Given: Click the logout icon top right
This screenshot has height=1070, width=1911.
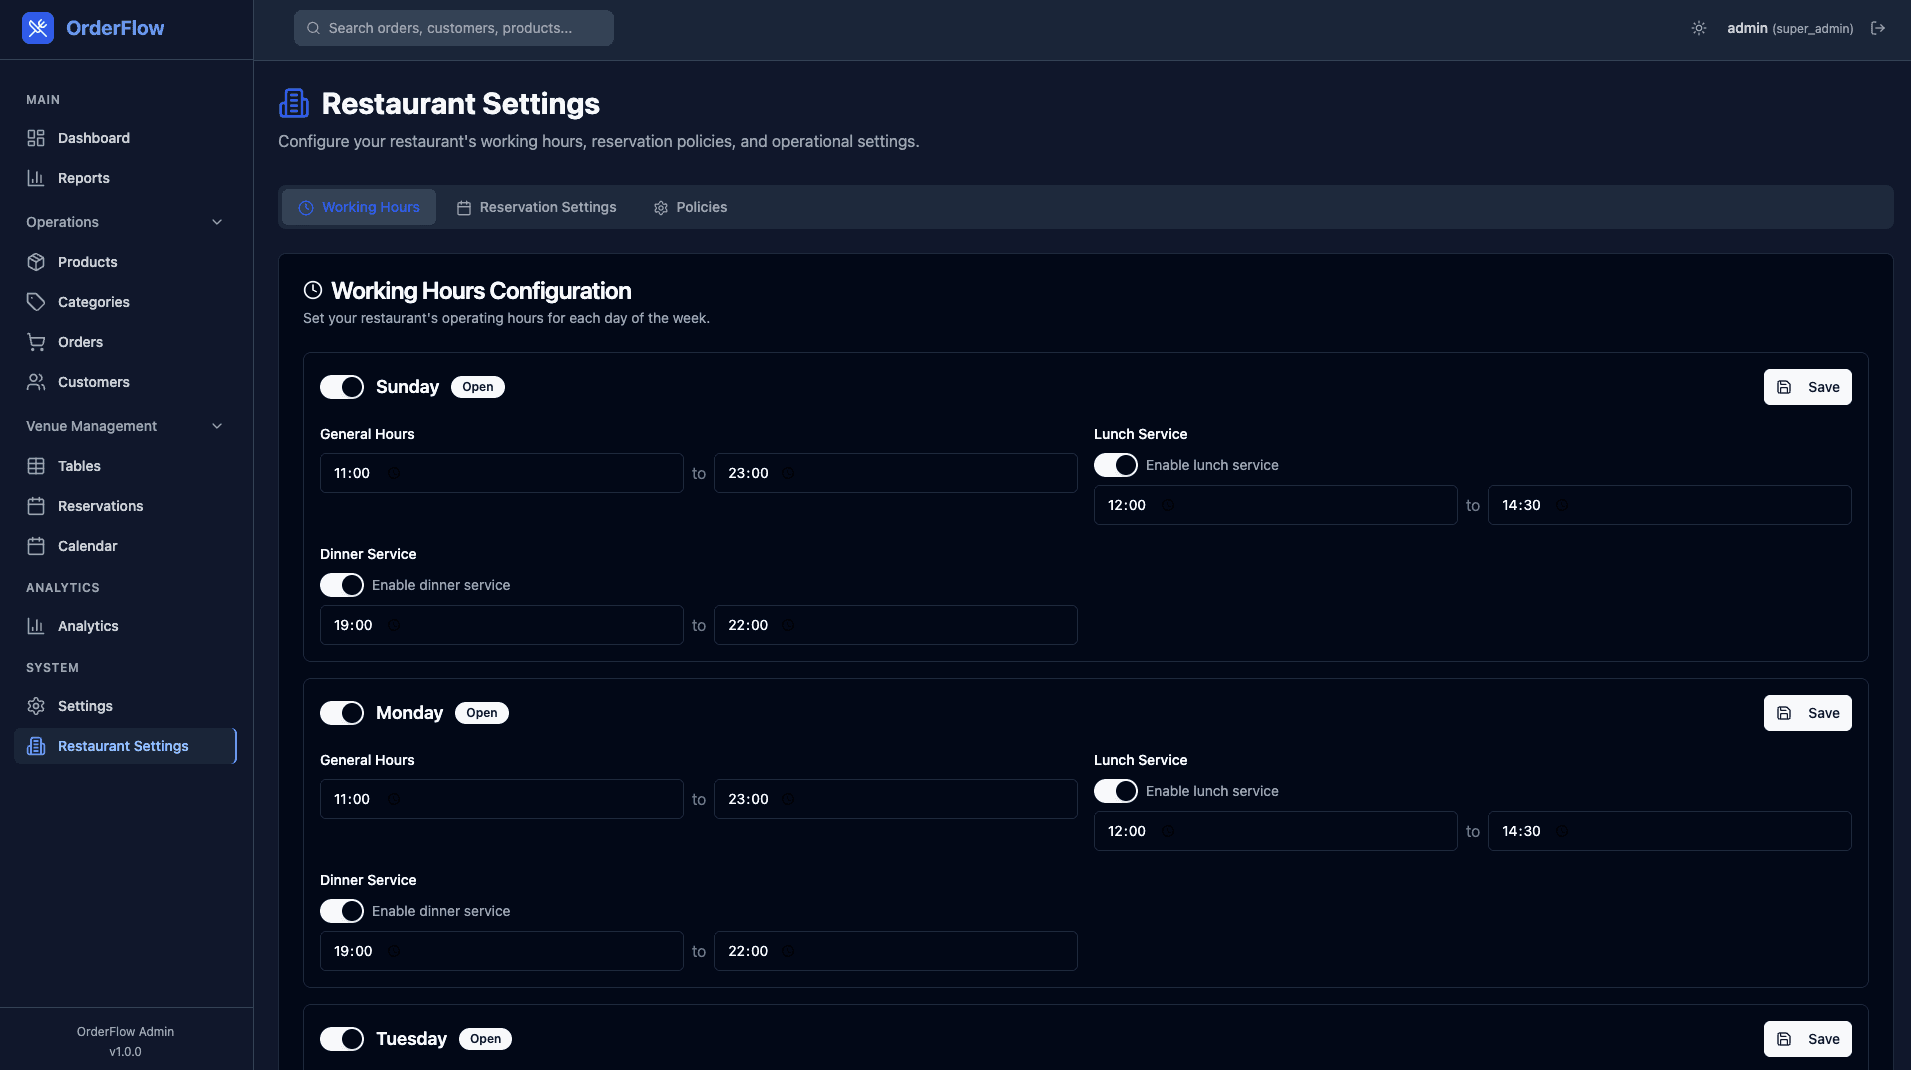Looking at the screenshot, I should tap(1879, 27).
